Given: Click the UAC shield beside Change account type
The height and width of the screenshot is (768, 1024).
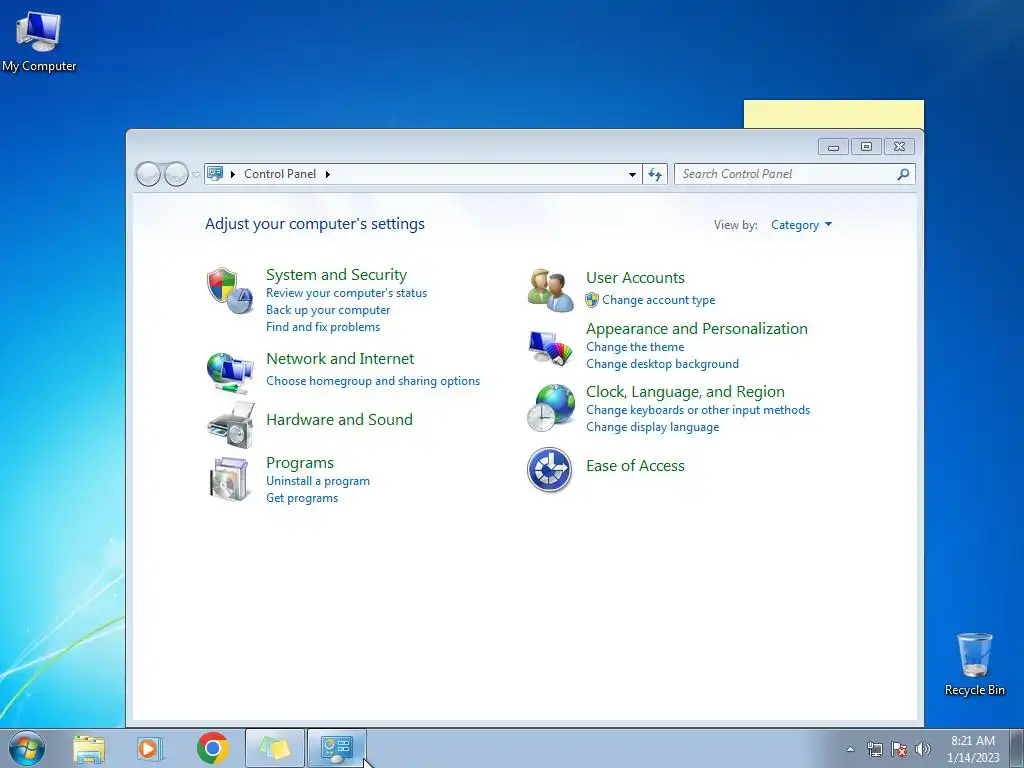Looking at the screenshot, I should (592, 300).
